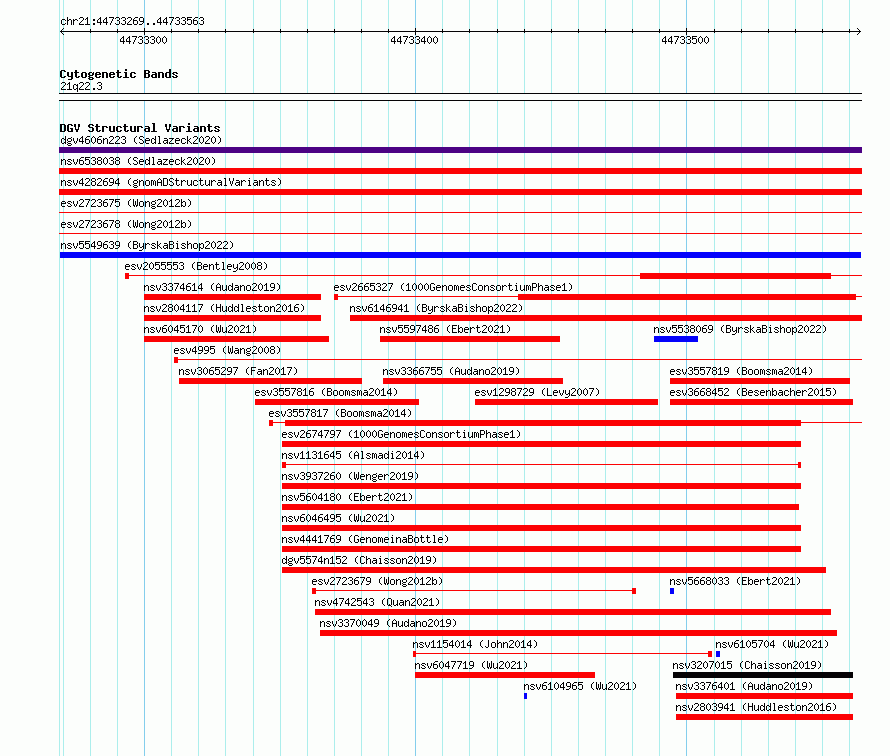Click the purple dgv4606n223 variant bar
The height and width of the screenshot is (756, 890).
click(x=460, y=150)
